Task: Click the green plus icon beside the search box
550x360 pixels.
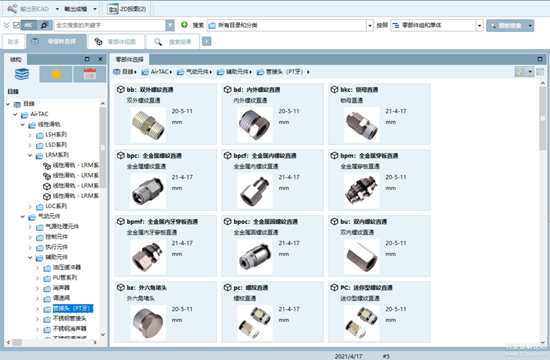Action: (184, 25)
